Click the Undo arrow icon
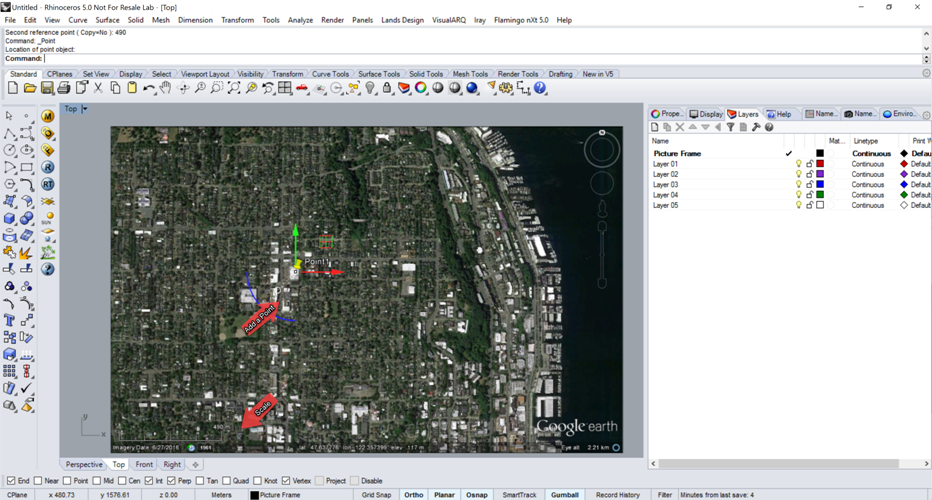Viewport: 932px width, 500px height. (x=149, y=89)
